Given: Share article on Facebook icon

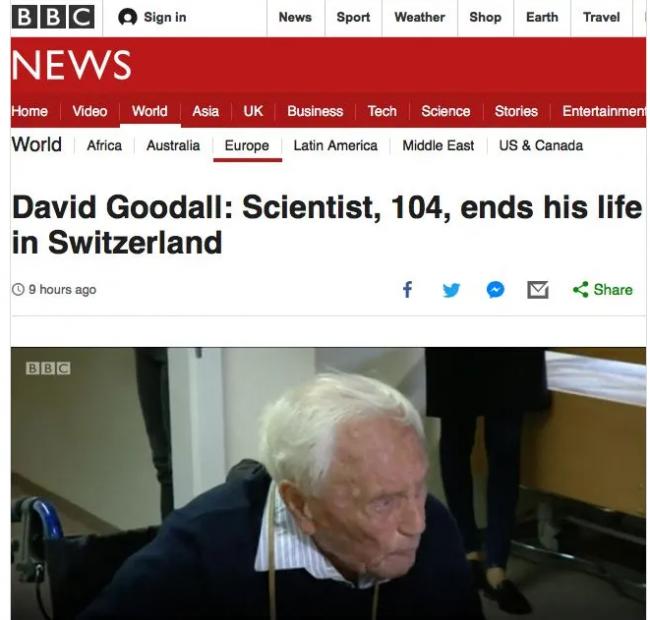Looking at the screenshot, I should (x=407, y=290).
